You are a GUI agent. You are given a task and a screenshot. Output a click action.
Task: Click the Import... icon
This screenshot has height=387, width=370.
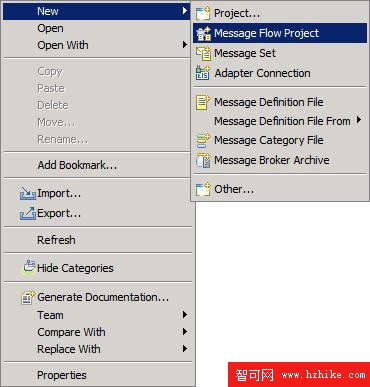(28, 193)
